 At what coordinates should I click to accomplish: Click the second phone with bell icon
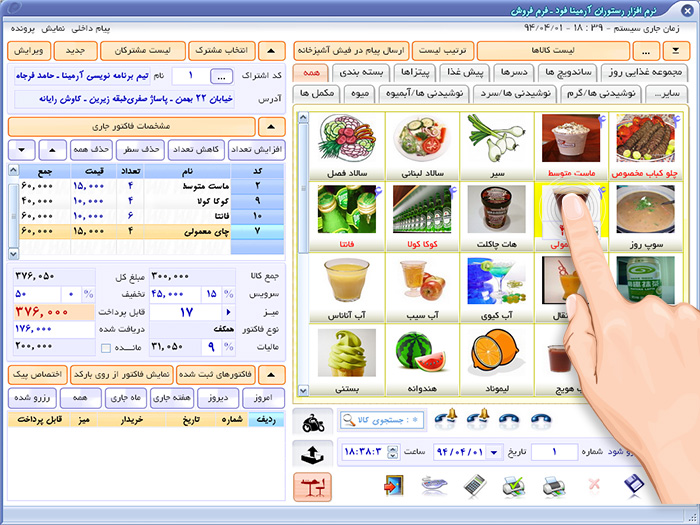tap(478, 420)
